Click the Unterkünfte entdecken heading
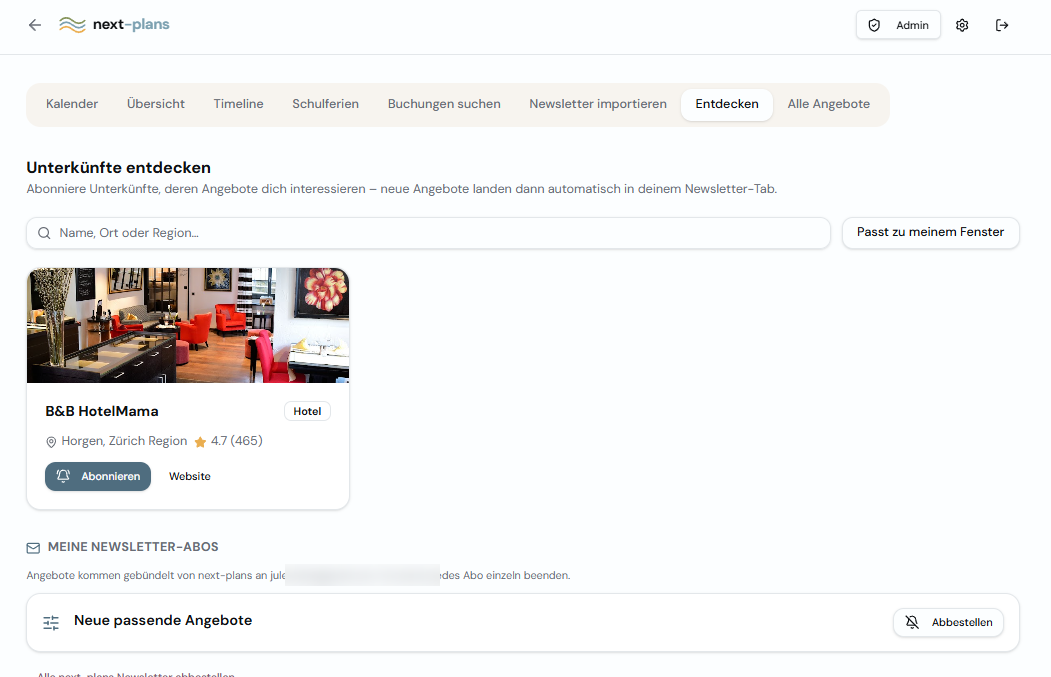This screenshot has height=677, width=1051. coord(119,168)
